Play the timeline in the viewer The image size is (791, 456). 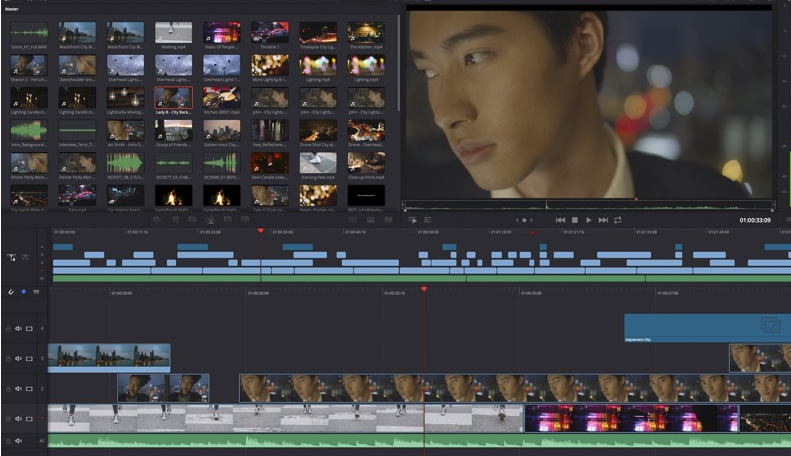click(589, 220)
